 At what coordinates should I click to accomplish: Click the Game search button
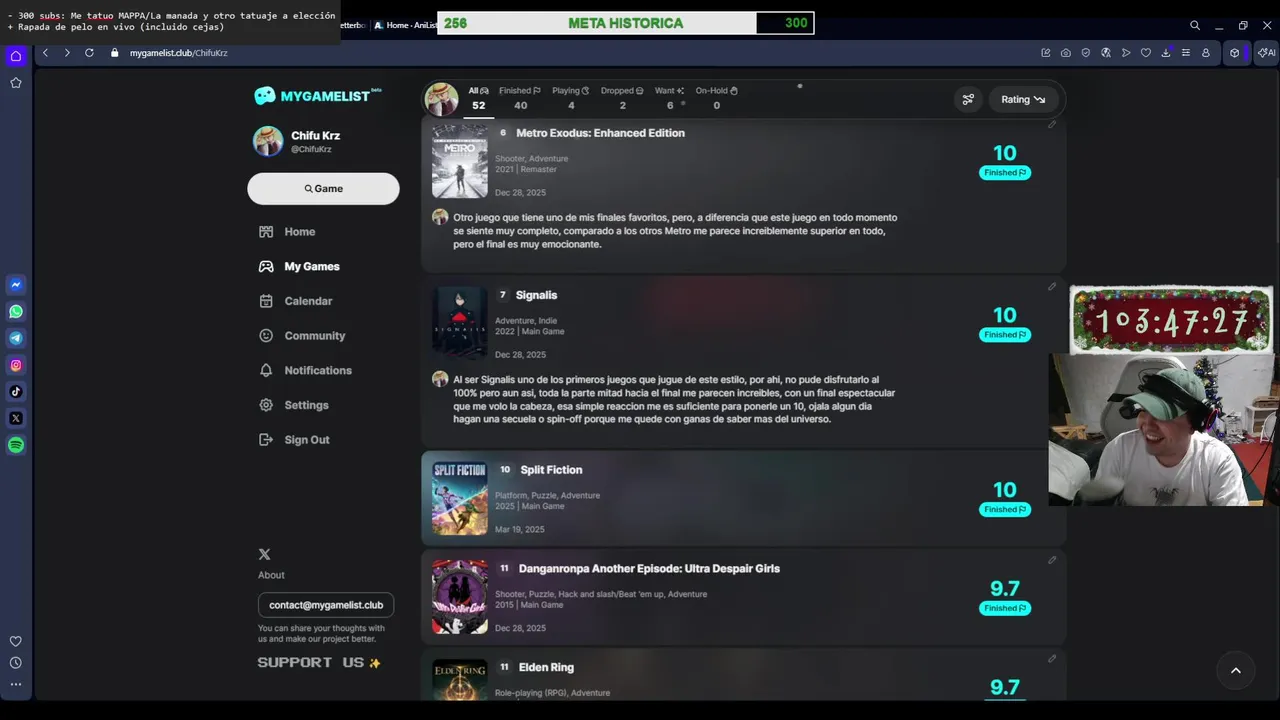pos(323,189)
